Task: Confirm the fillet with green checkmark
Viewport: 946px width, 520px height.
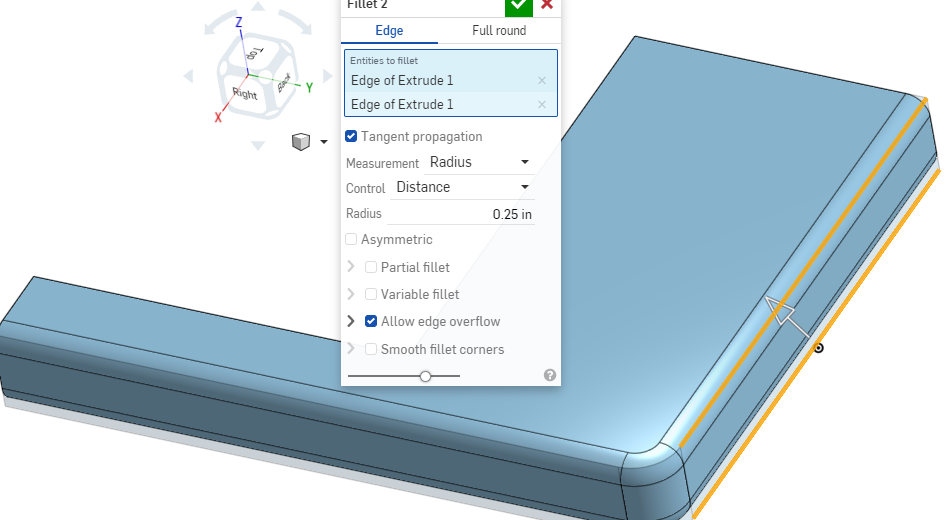Action: point(518,6)
